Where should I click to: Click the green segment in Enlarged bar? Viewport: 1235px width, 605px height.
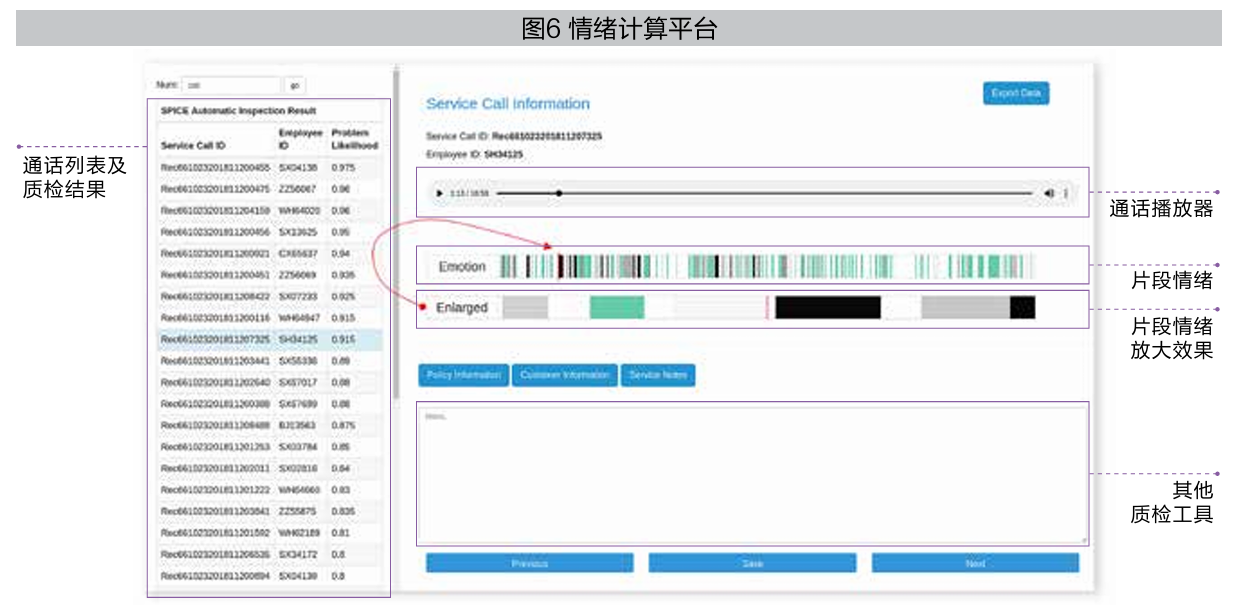617,308
